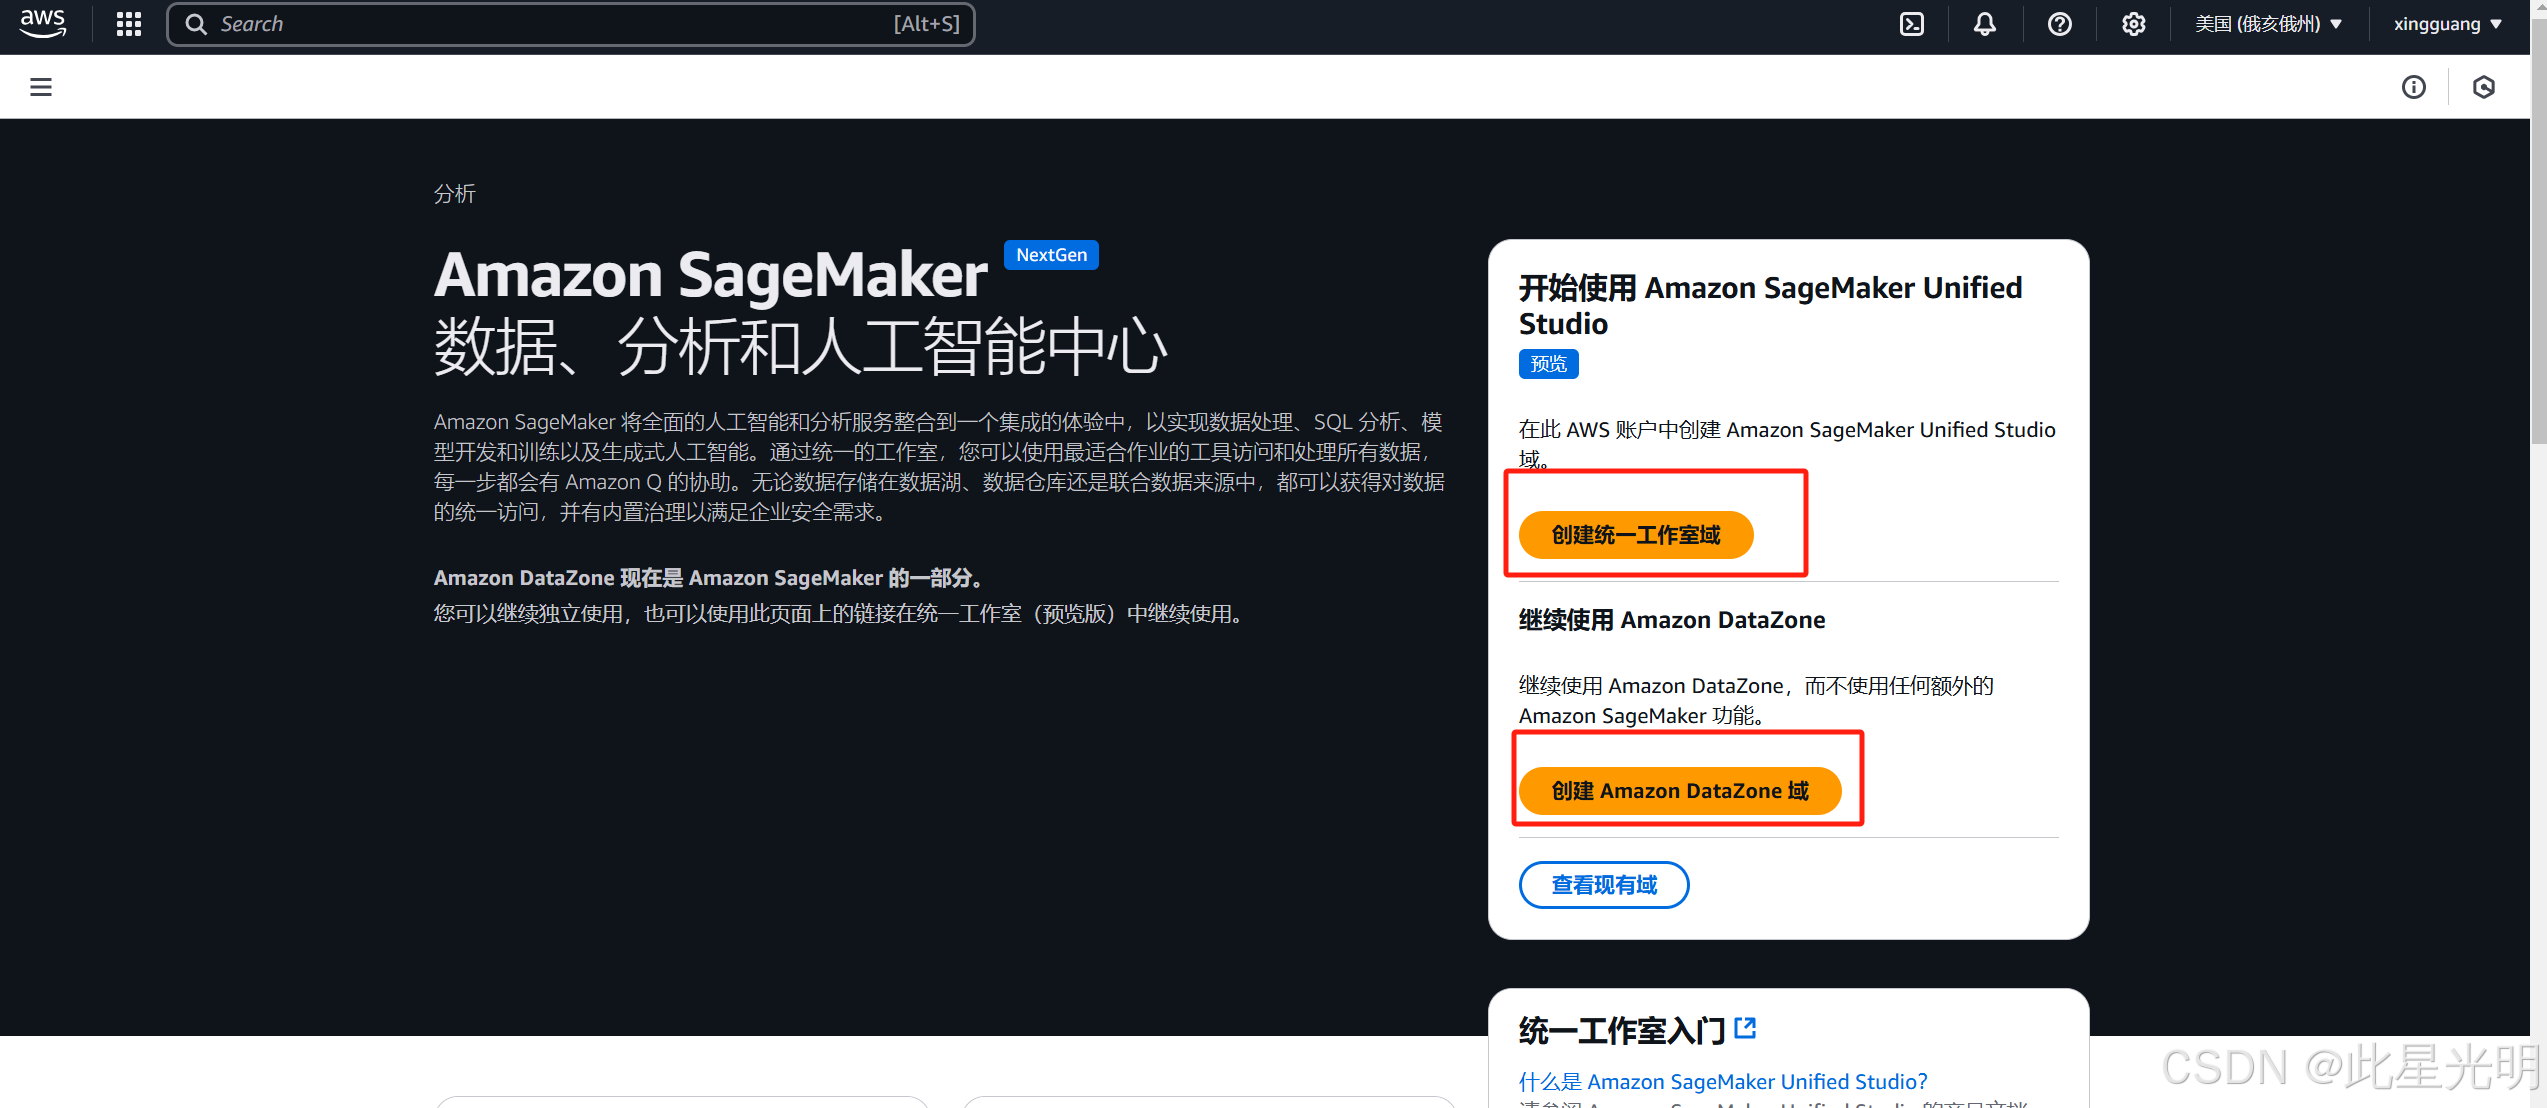Click the 统一工作室入门 heading link
Screen dimensions: 2547x1108
click(x=1621, y=1030)
